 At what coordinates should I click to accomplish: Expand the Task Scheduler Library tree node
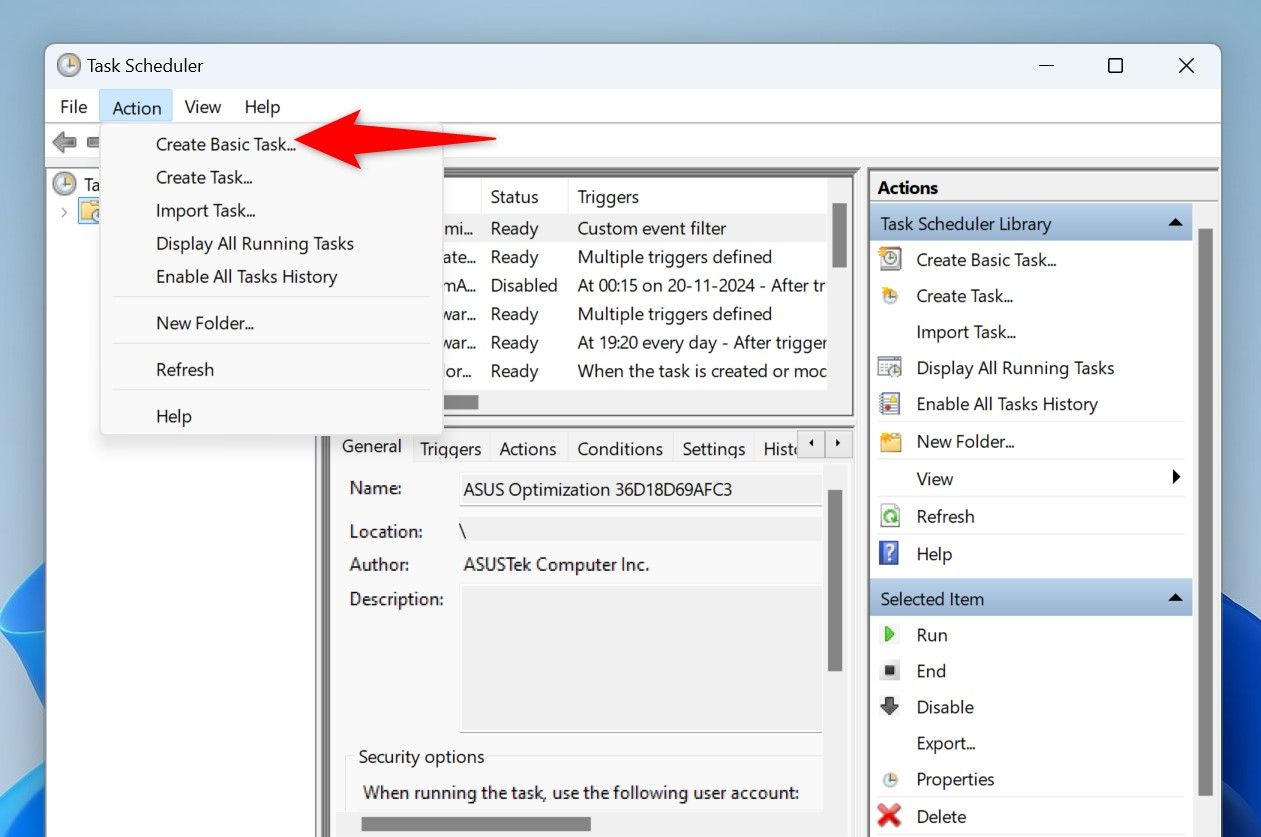coord(65,211)
